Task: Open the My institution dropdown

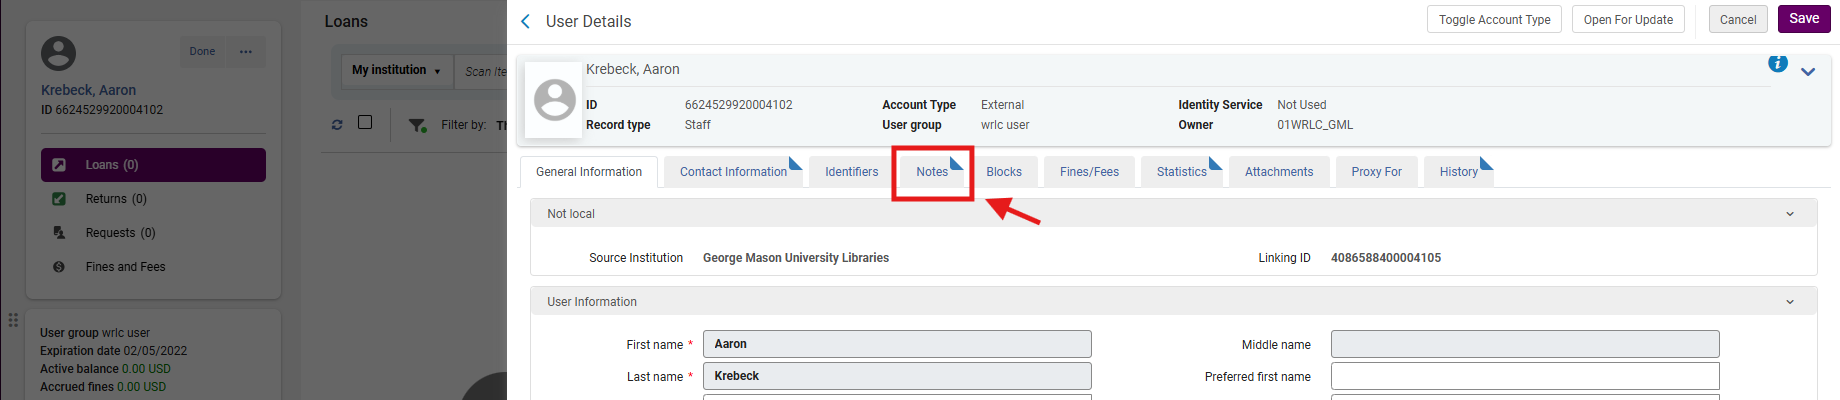Action: 396,70
